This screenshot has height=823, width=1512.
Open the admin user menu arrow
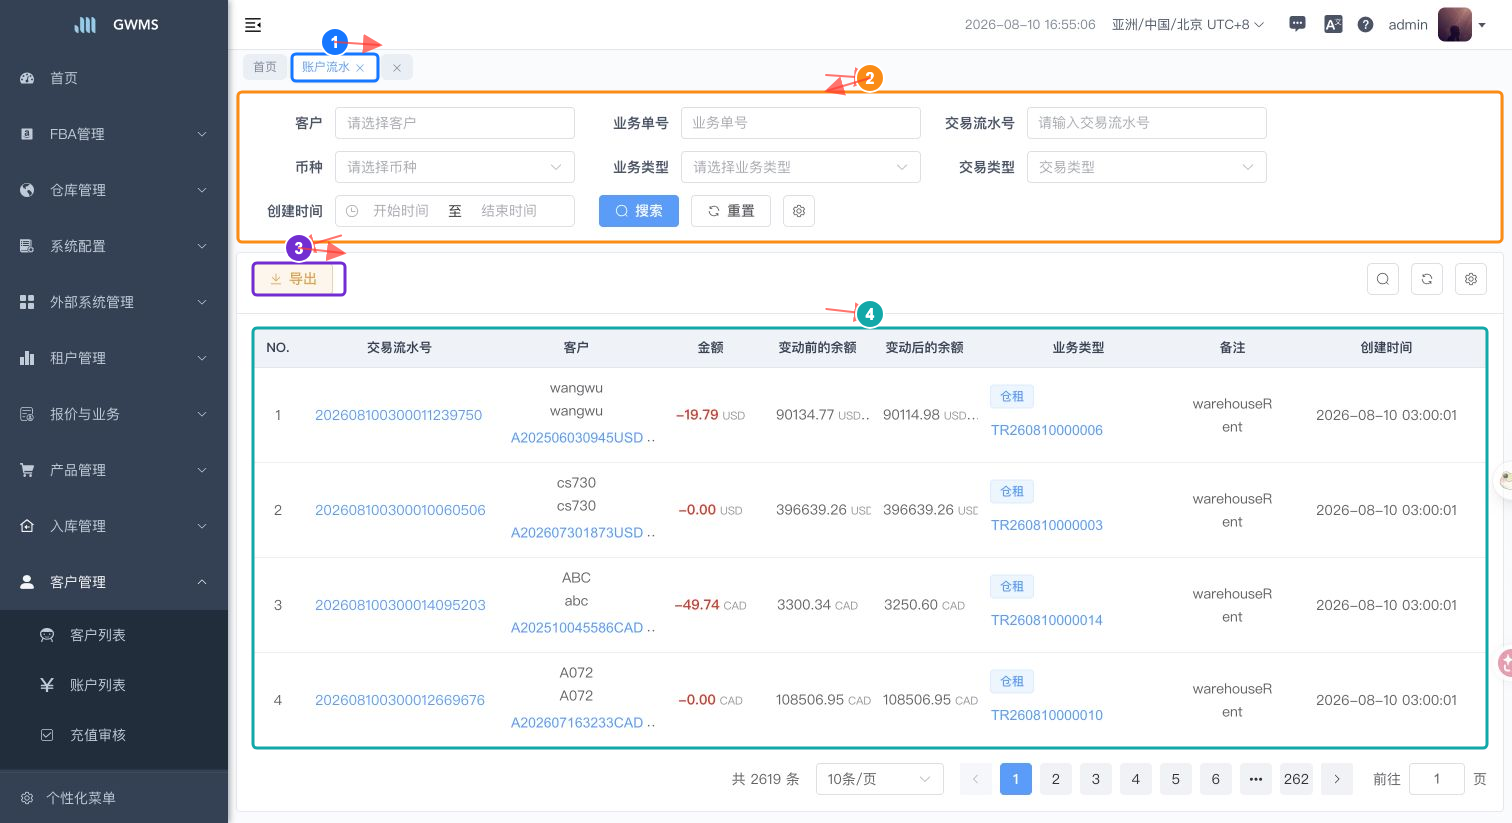pos(1482,25)
